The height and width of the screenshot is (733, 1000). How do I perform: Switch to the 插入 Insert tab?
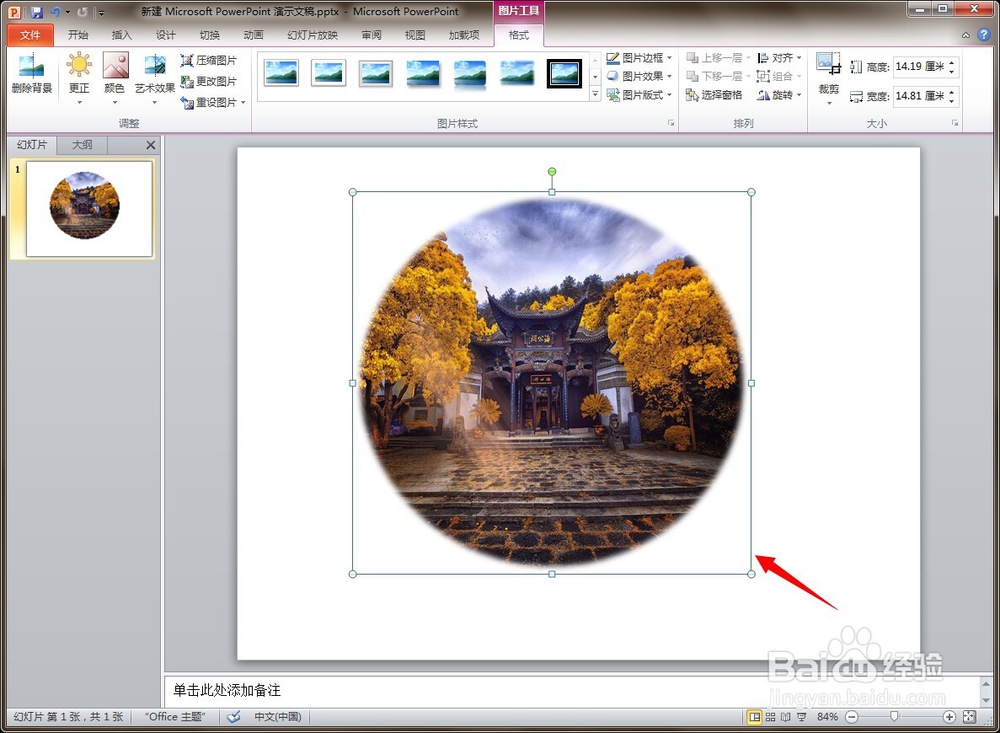(121, 35)
